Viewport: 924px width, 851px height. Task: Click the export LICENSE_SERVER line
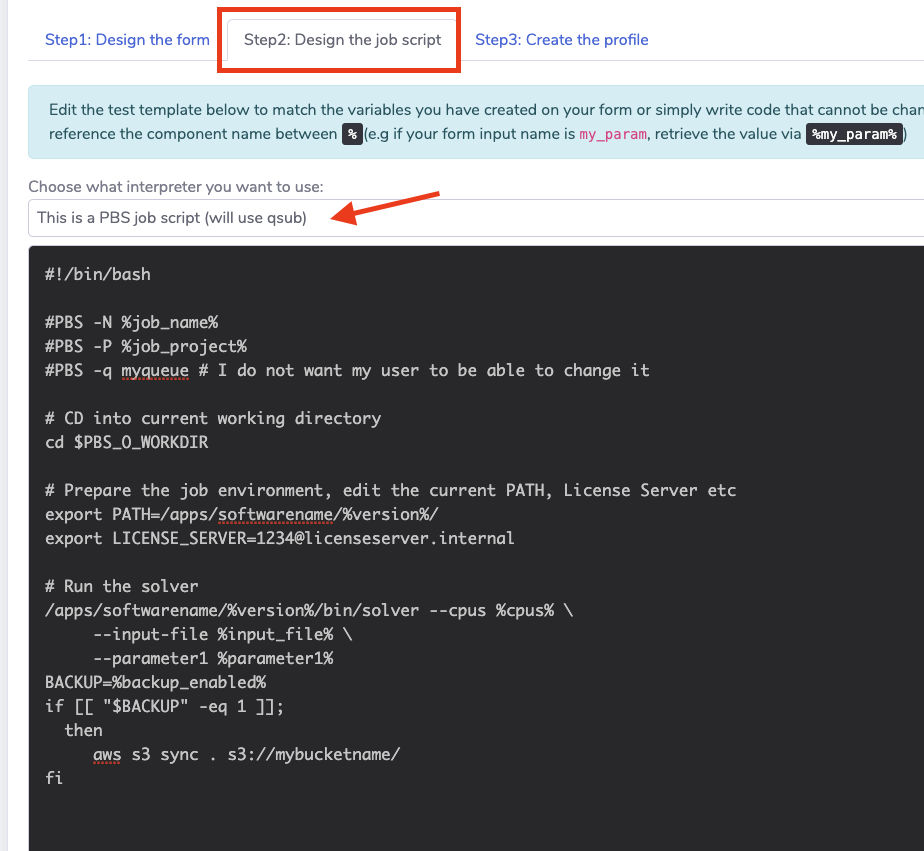pos(279,538)
